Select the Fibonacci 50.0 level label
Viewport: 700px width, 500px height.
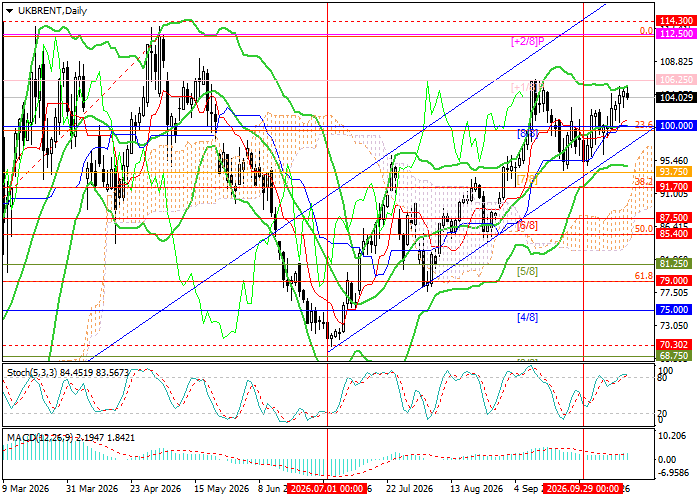point(644,229)
